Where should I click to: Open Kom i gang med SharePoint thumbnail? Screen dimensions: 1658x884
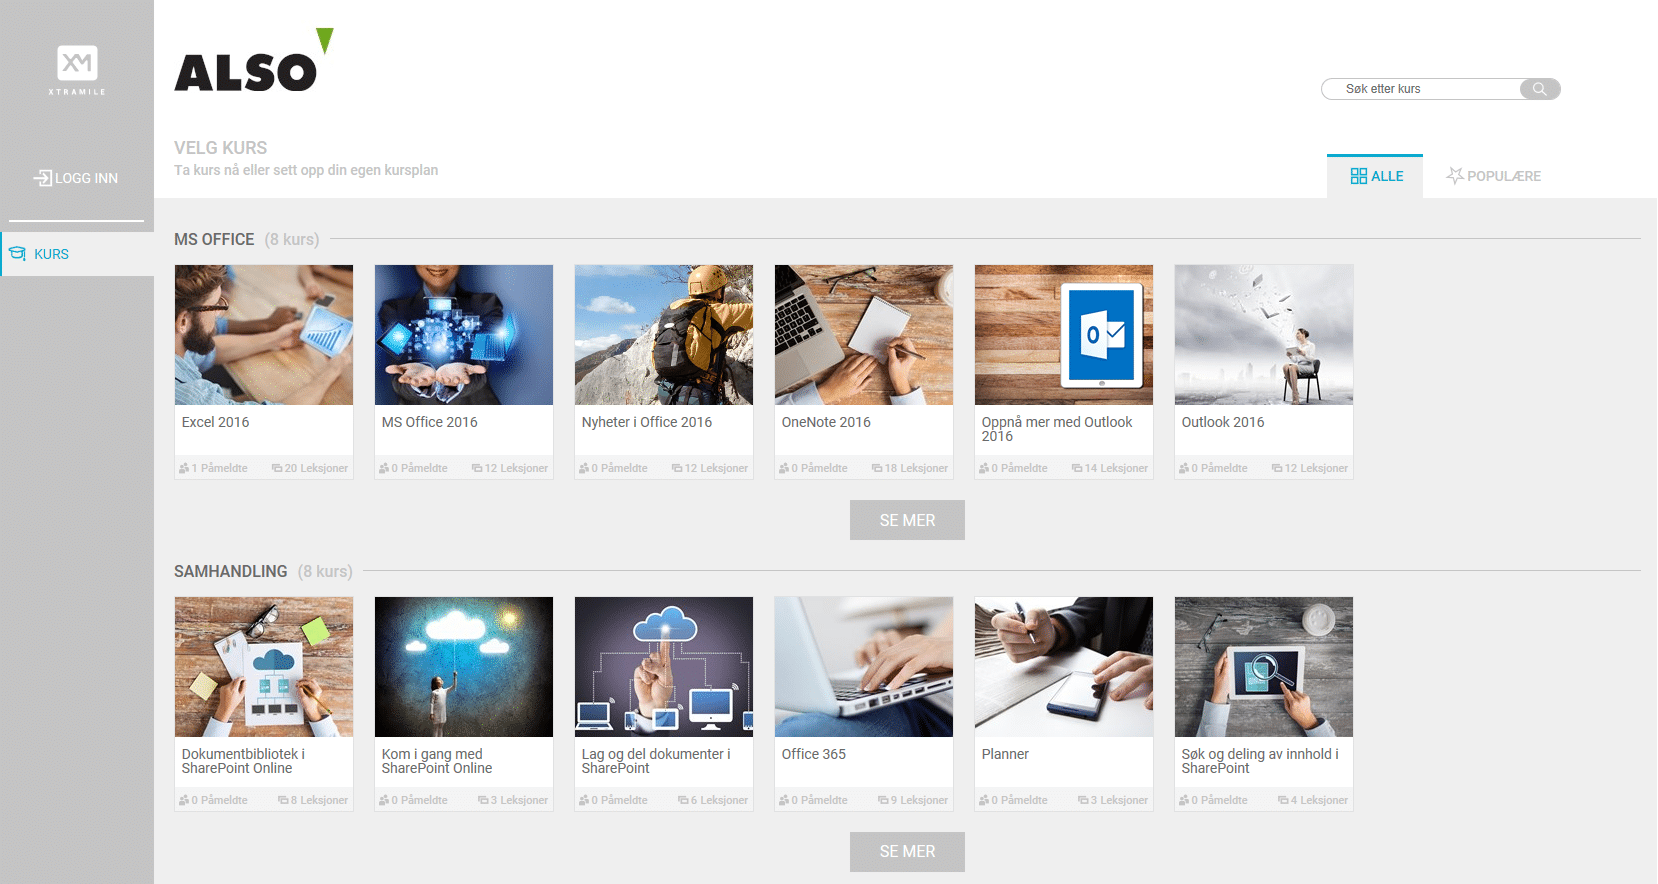[464, 667]
